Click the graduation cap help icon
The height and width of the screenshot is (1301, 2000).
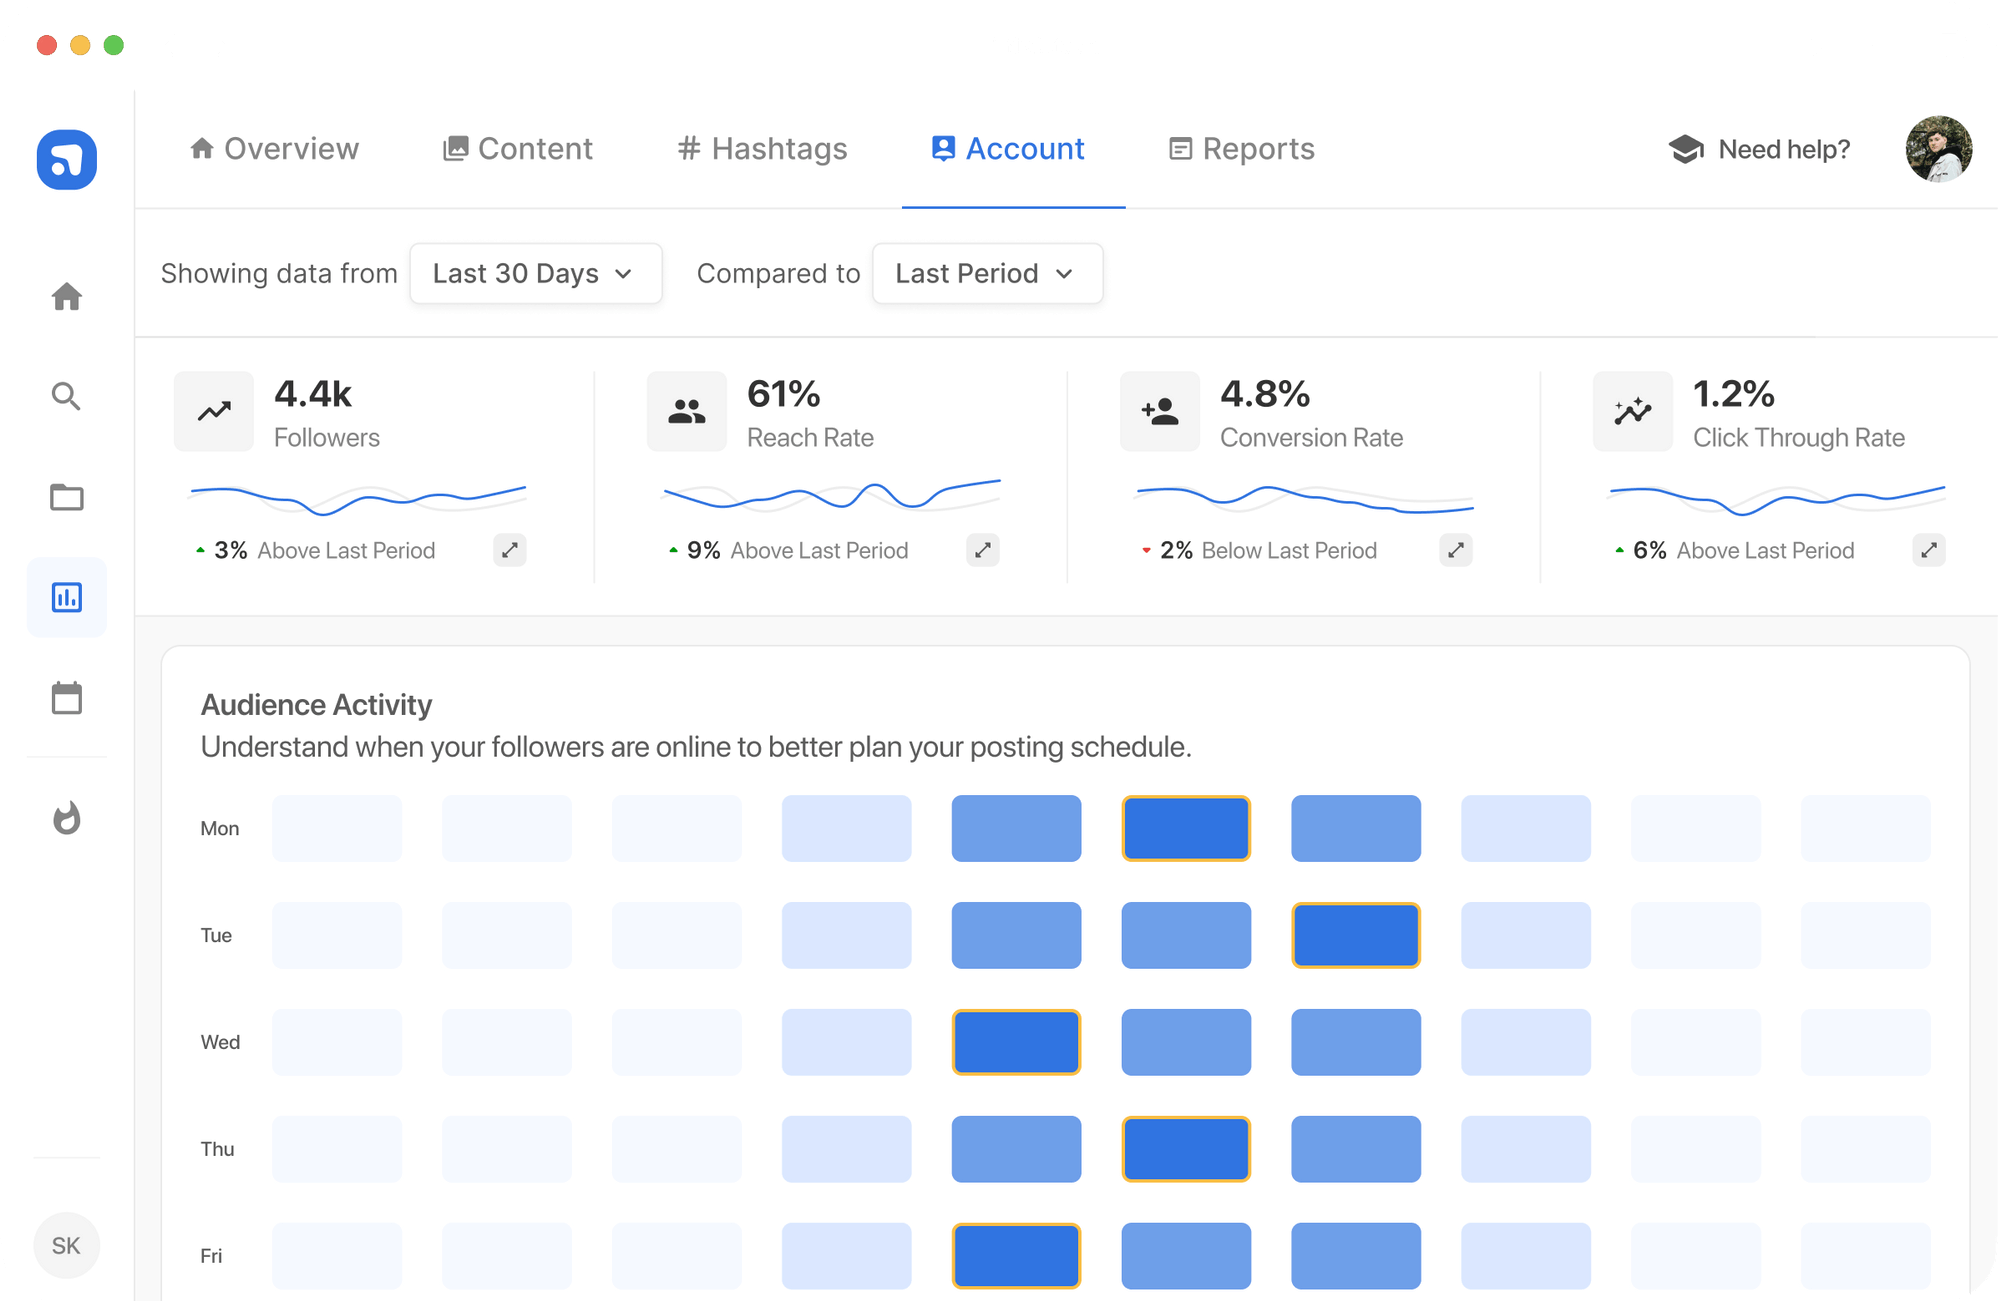tap(1686, 148)
